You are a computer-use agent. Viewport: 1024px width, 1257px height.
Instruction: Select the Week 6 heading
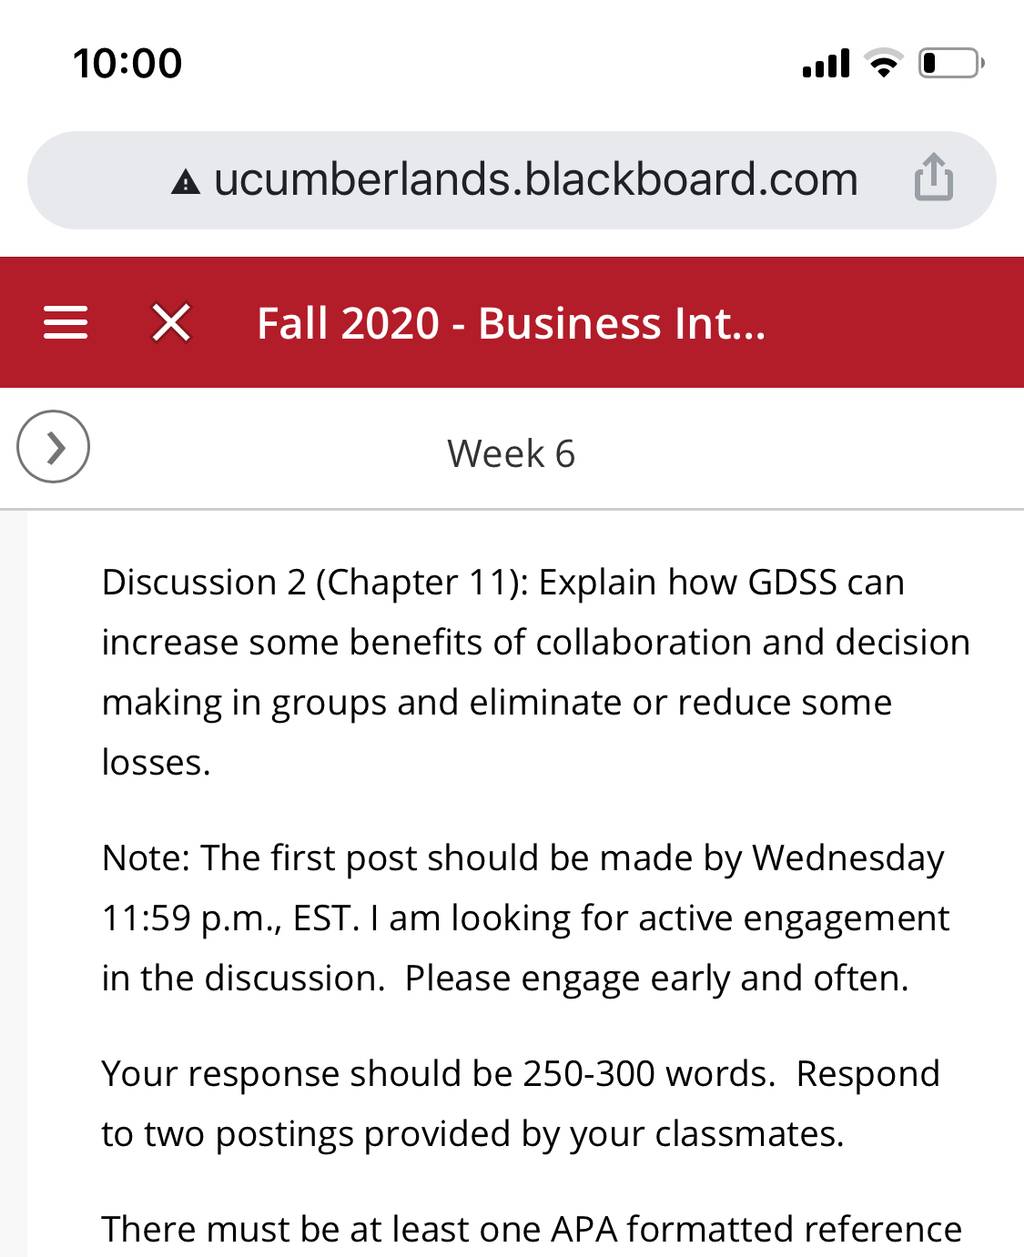tap(511, 453)
